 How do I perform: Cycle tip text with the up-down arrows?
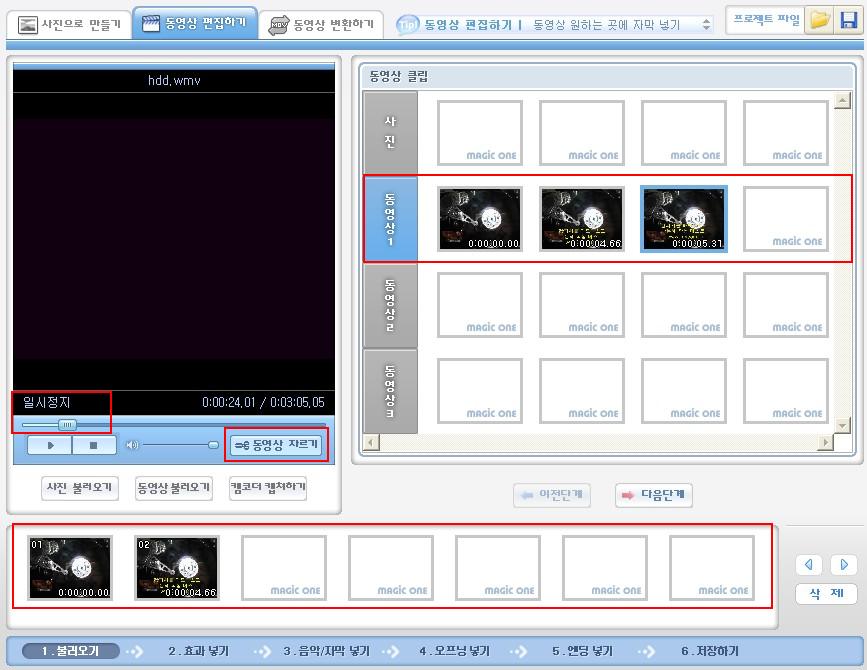(706, 24)
